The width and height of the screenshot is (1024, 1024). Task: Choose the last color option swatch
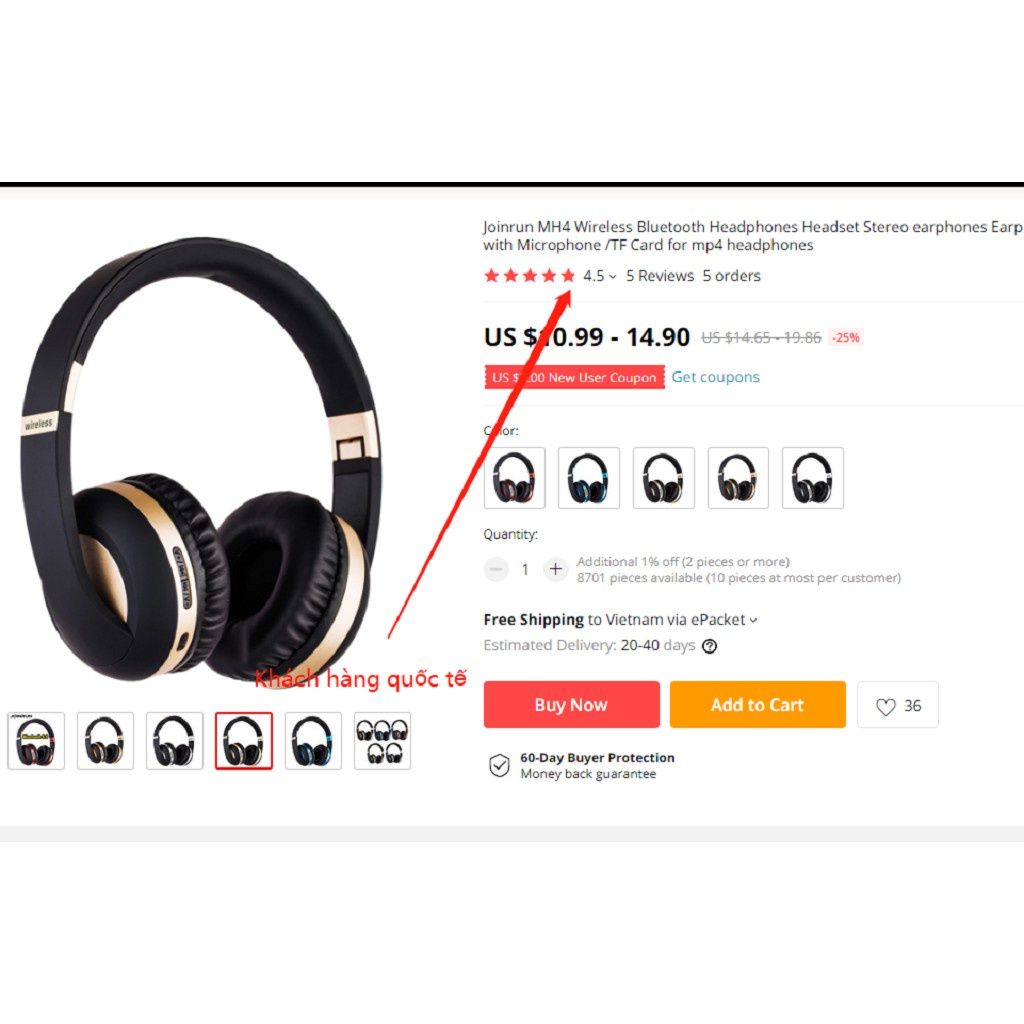tap(813, 478)
